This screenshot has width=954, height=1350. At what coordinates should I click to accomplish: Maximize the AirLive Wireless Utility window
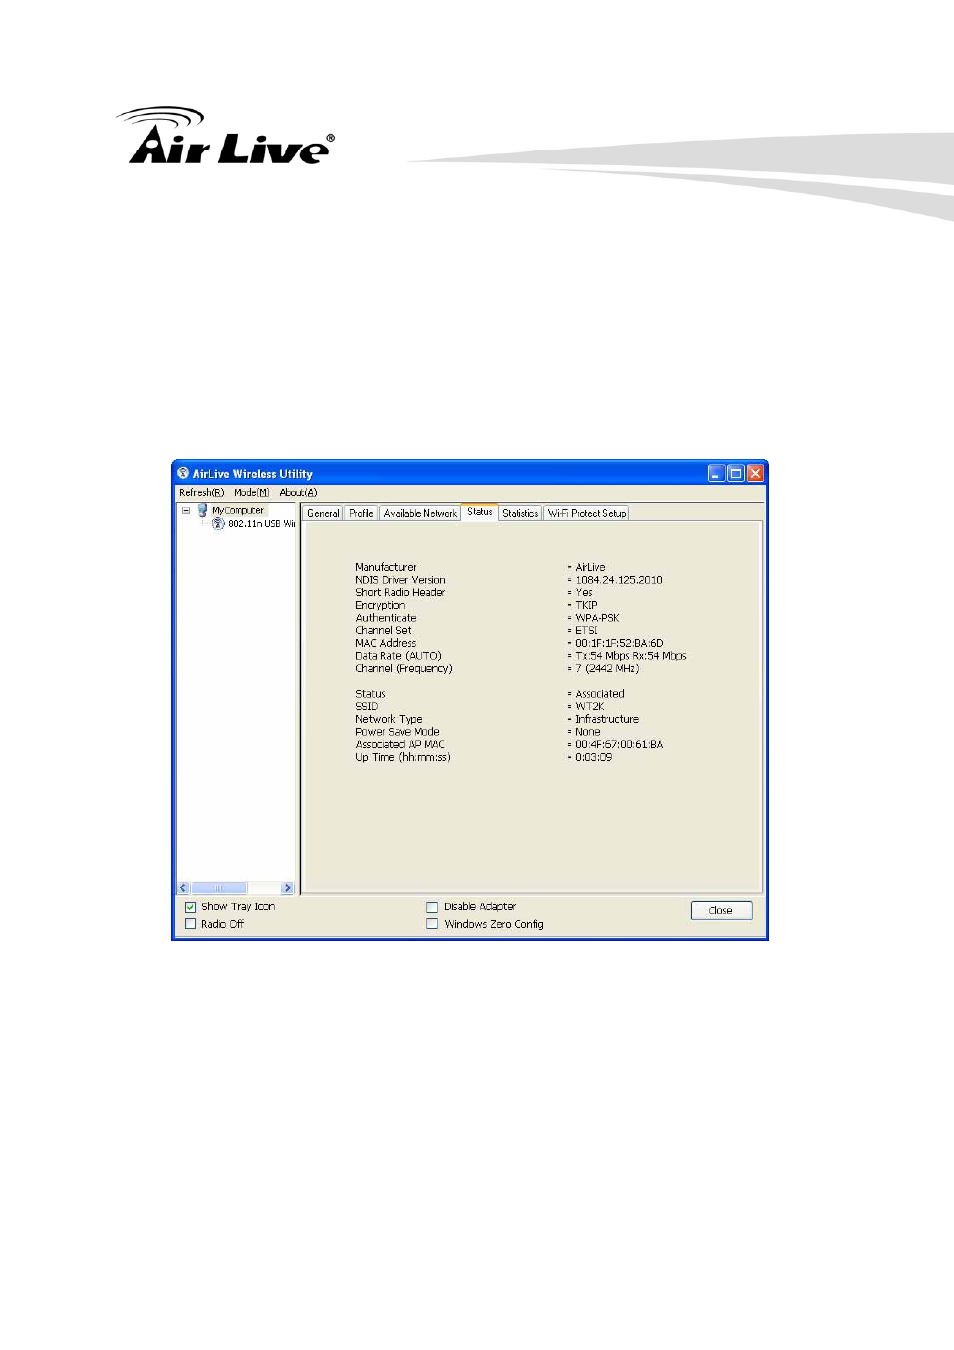point(735,473)
